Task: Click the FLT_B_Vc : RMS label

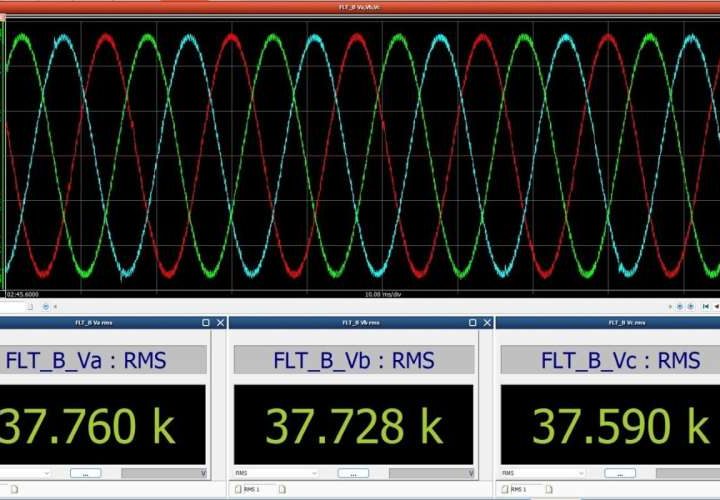Action: click(621, 360)
